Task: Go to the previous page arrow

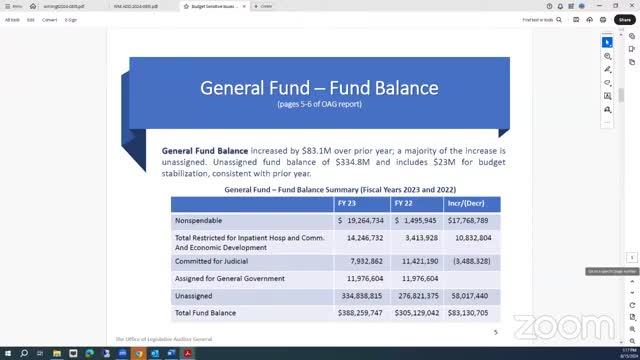Action: (x=632, y=282)
